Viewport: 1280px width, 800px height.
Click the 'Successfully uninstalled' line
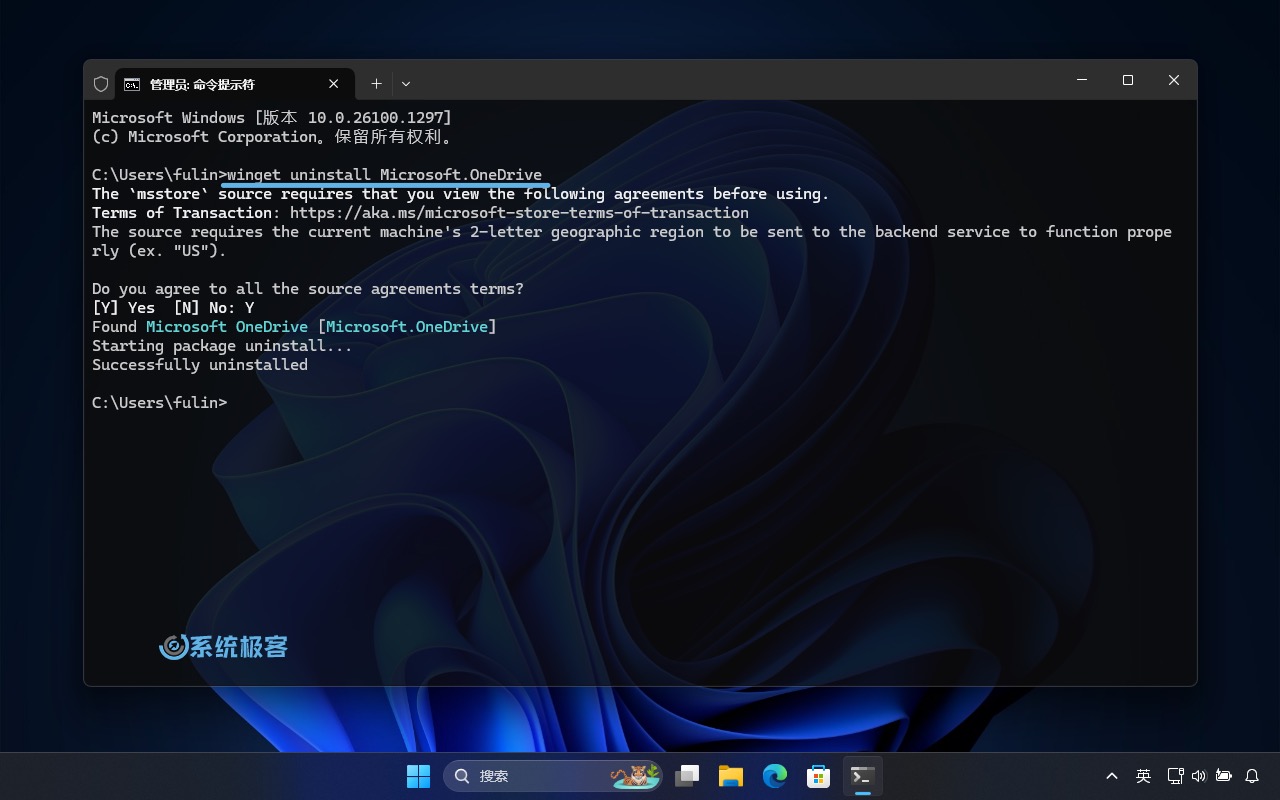[200, 365]
